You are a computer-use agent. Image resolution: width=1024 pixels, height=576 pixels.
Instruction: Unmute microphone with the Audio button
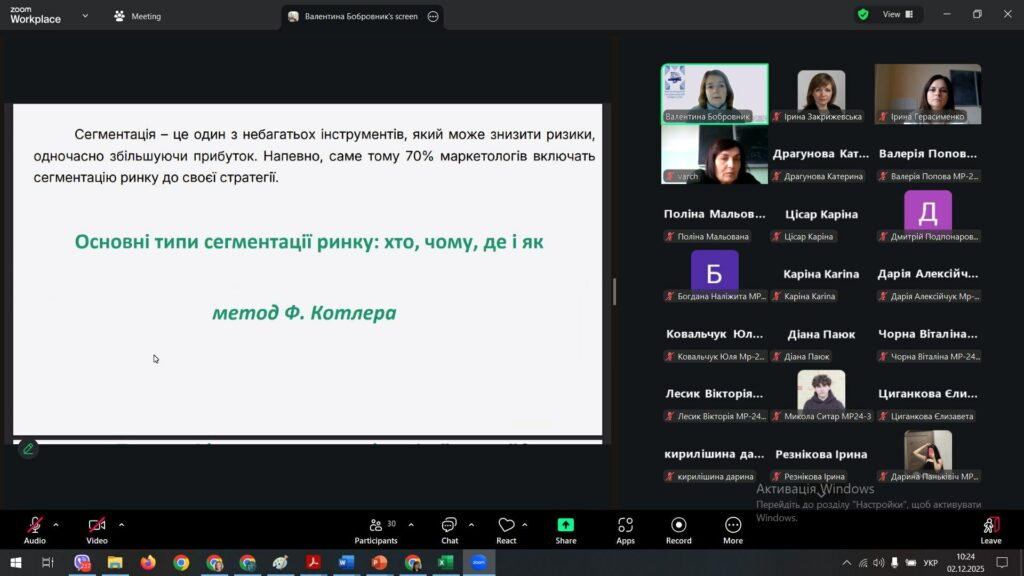tap(35, 529)
